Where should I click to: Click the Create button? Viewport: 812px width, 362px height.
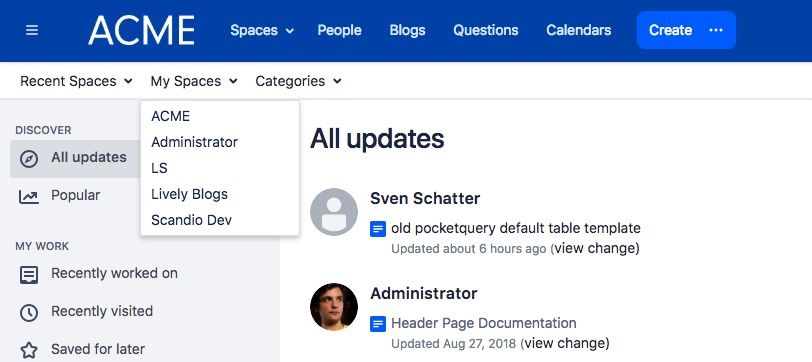[x=670, y=30]
